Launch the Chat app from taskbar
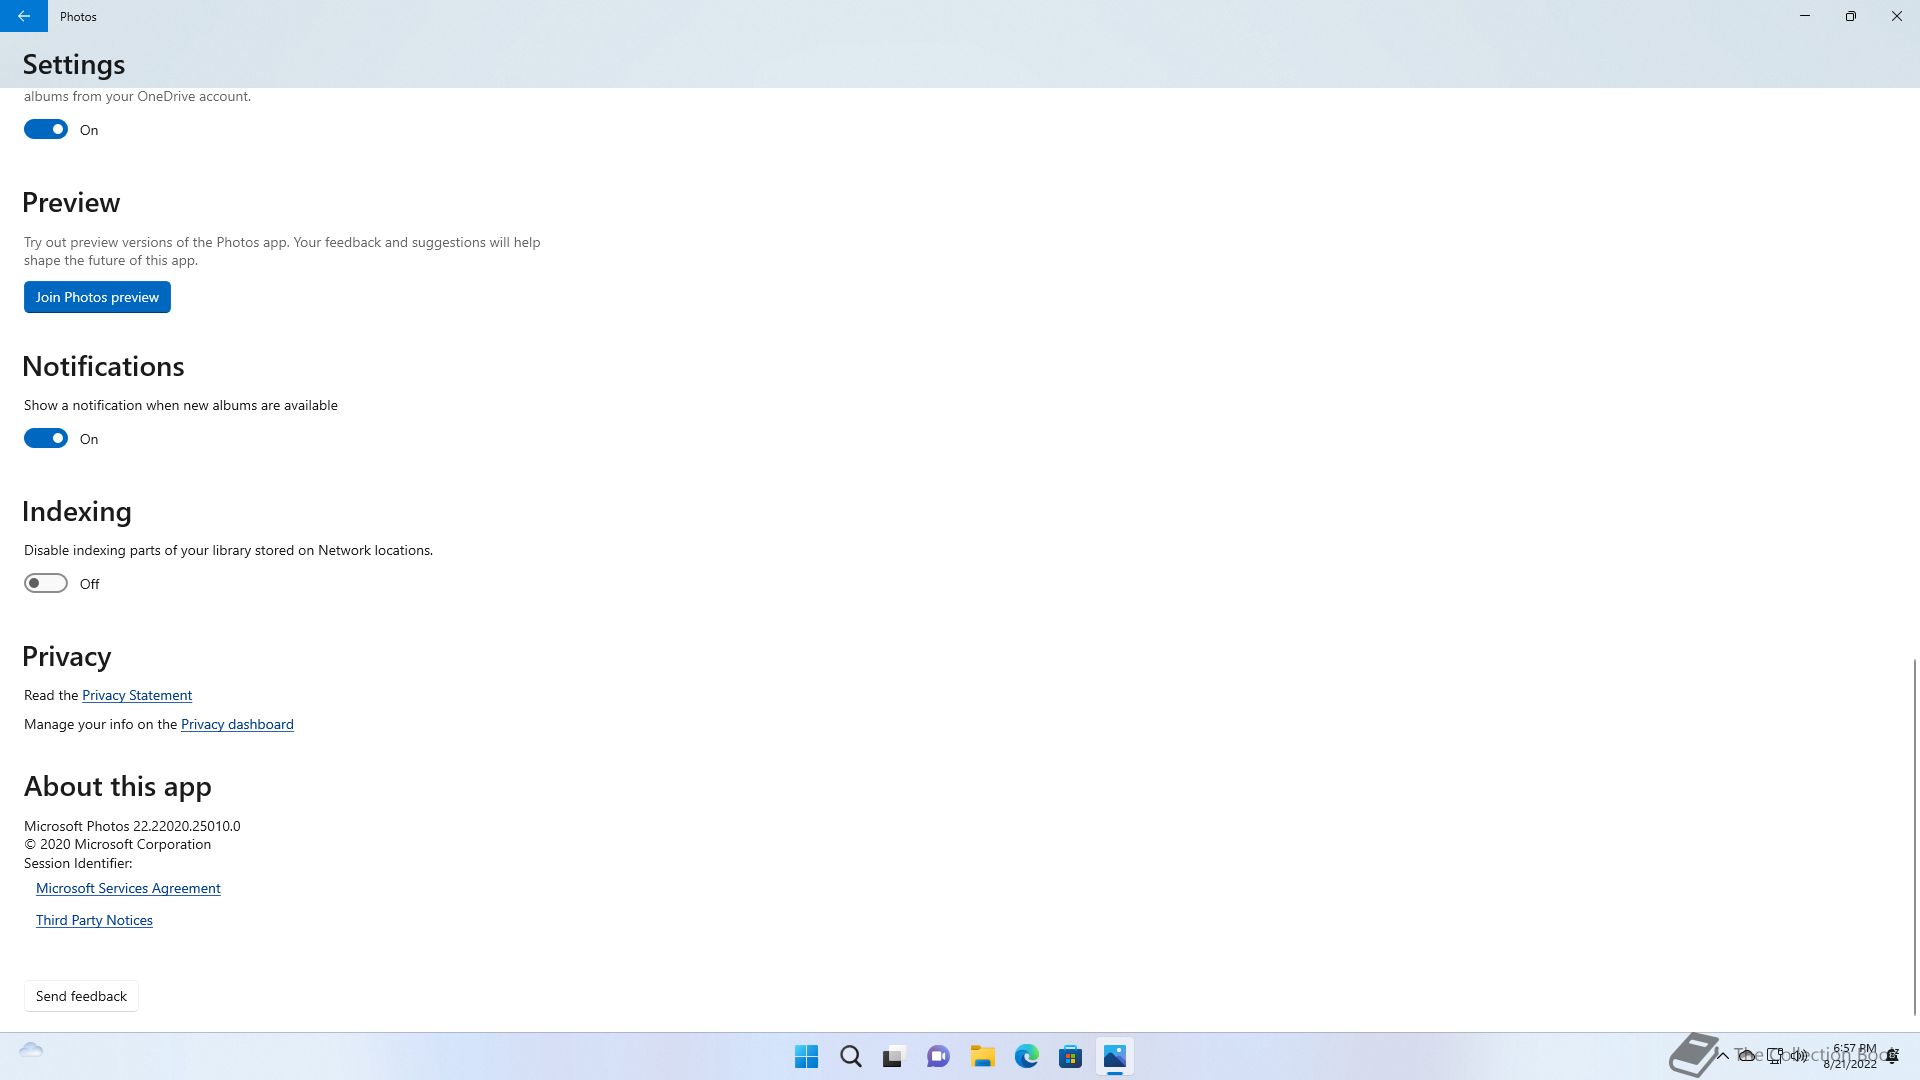The image size is (1920, 1080). tap(938, 1056)
